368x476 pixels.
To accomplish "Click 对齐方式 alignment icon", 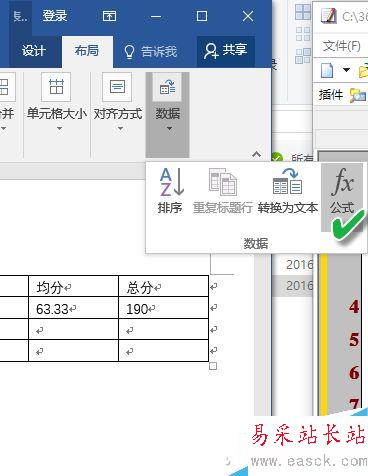I will click(117, 87).
